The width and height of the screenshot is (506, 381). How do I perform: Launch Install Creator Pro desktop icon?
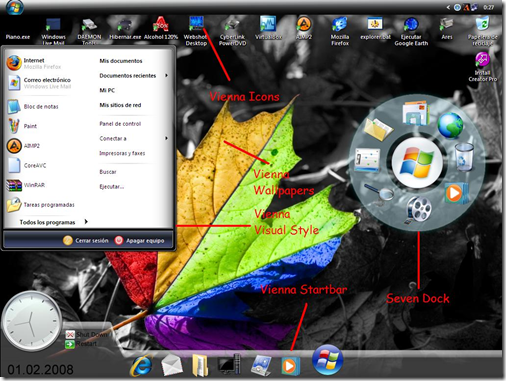click(x=482, y=67)
